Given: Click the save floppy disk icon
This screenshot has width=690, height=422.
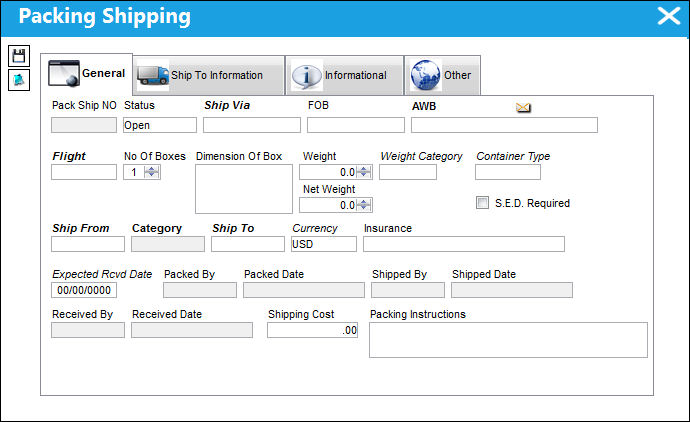Looking at the screenshot, I should click(x=19, y=56).
